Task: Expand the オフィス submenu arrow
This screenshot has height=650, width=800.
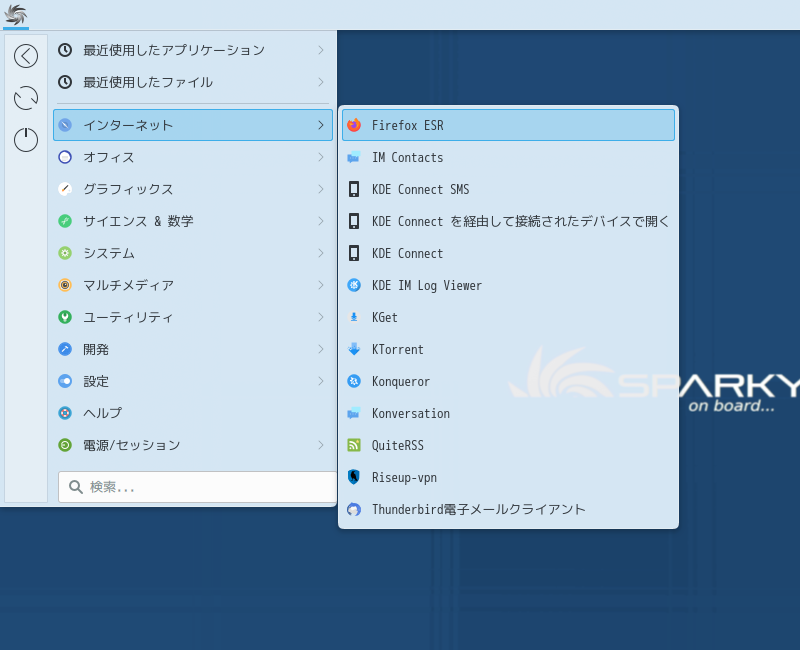Action: coord(321,157)
